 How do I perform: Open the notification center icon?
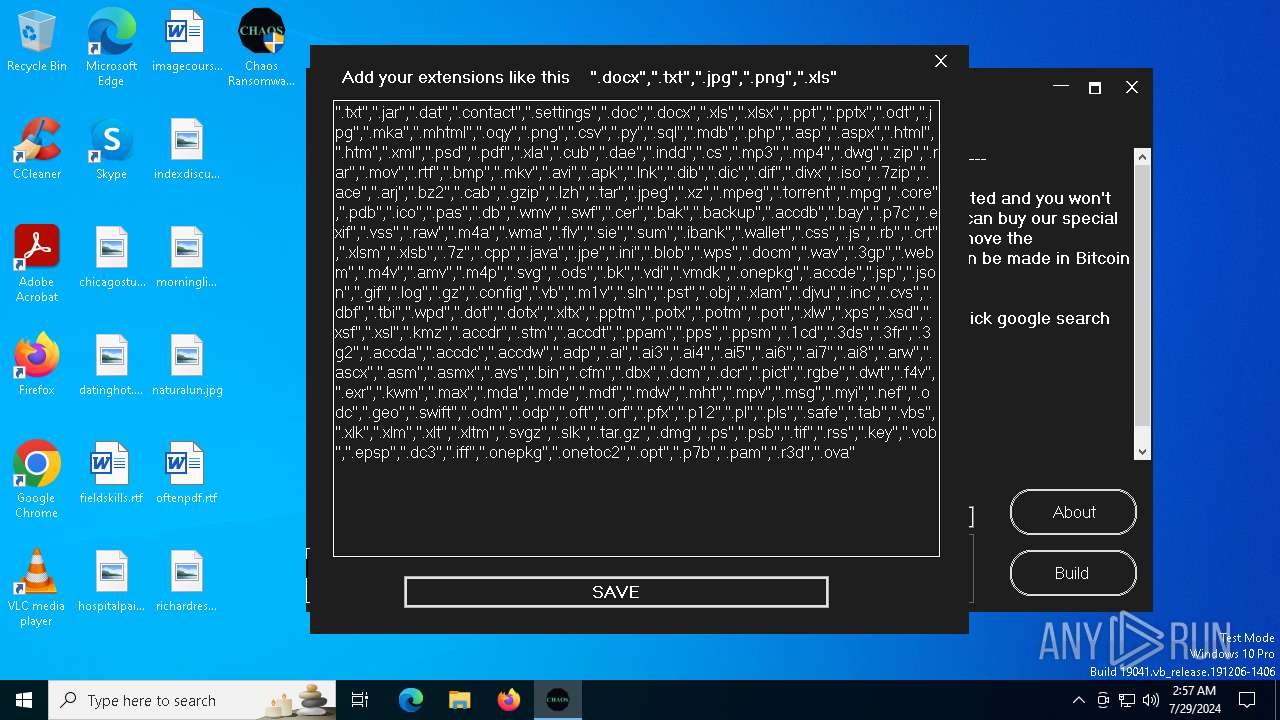point(1247,700)
